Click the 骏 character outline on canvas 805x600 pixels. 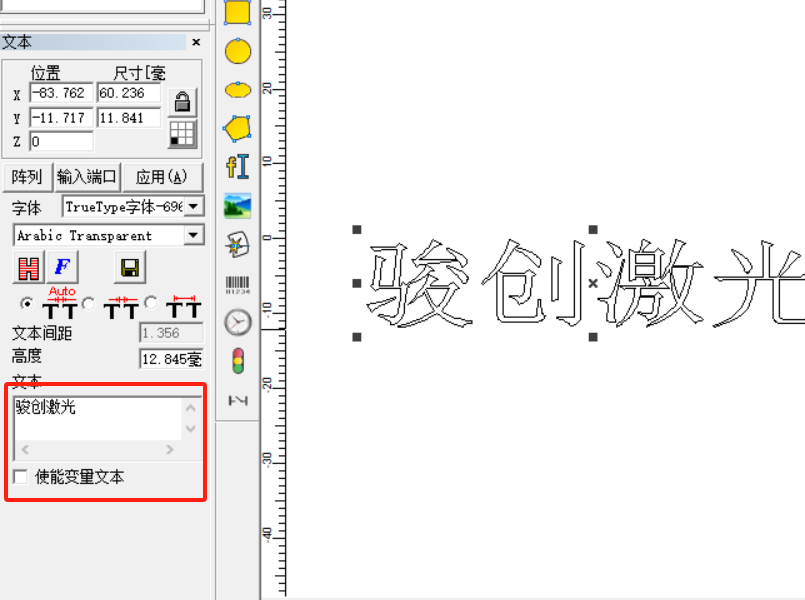tap(419, 283)
